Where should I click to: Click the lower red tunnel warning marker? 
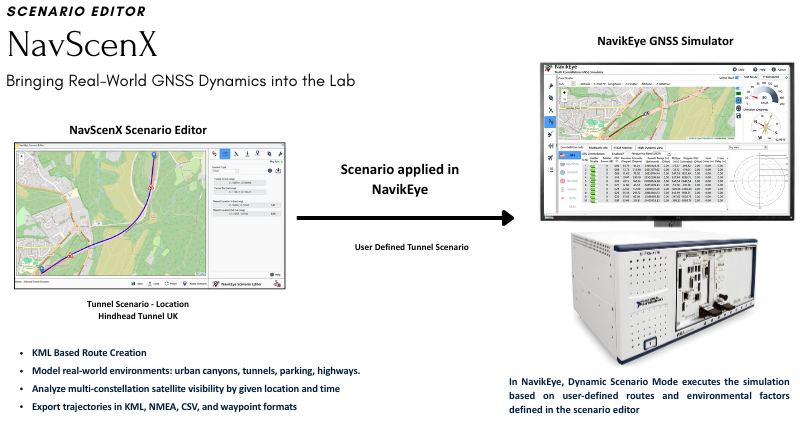click(x=70, y=255)
